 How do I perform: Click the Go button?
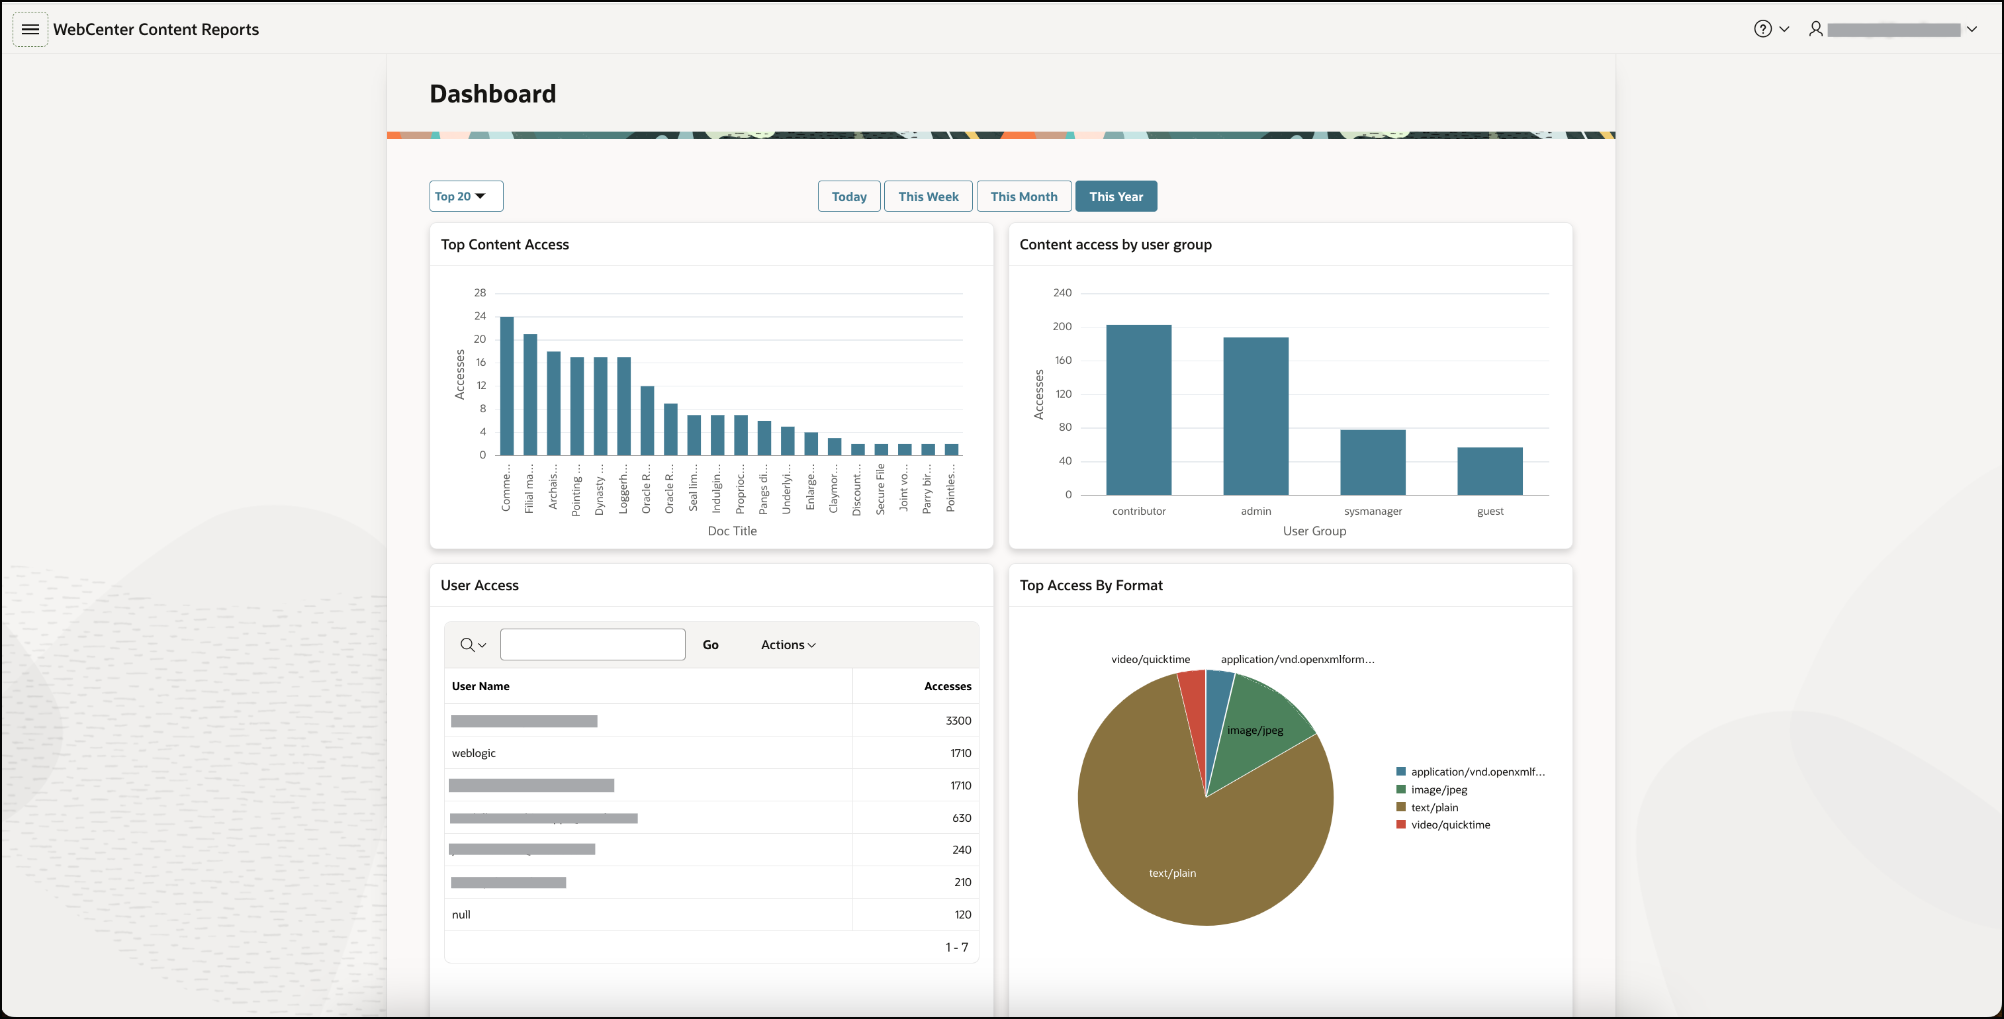pyautogui.click(x=710, y=645)
